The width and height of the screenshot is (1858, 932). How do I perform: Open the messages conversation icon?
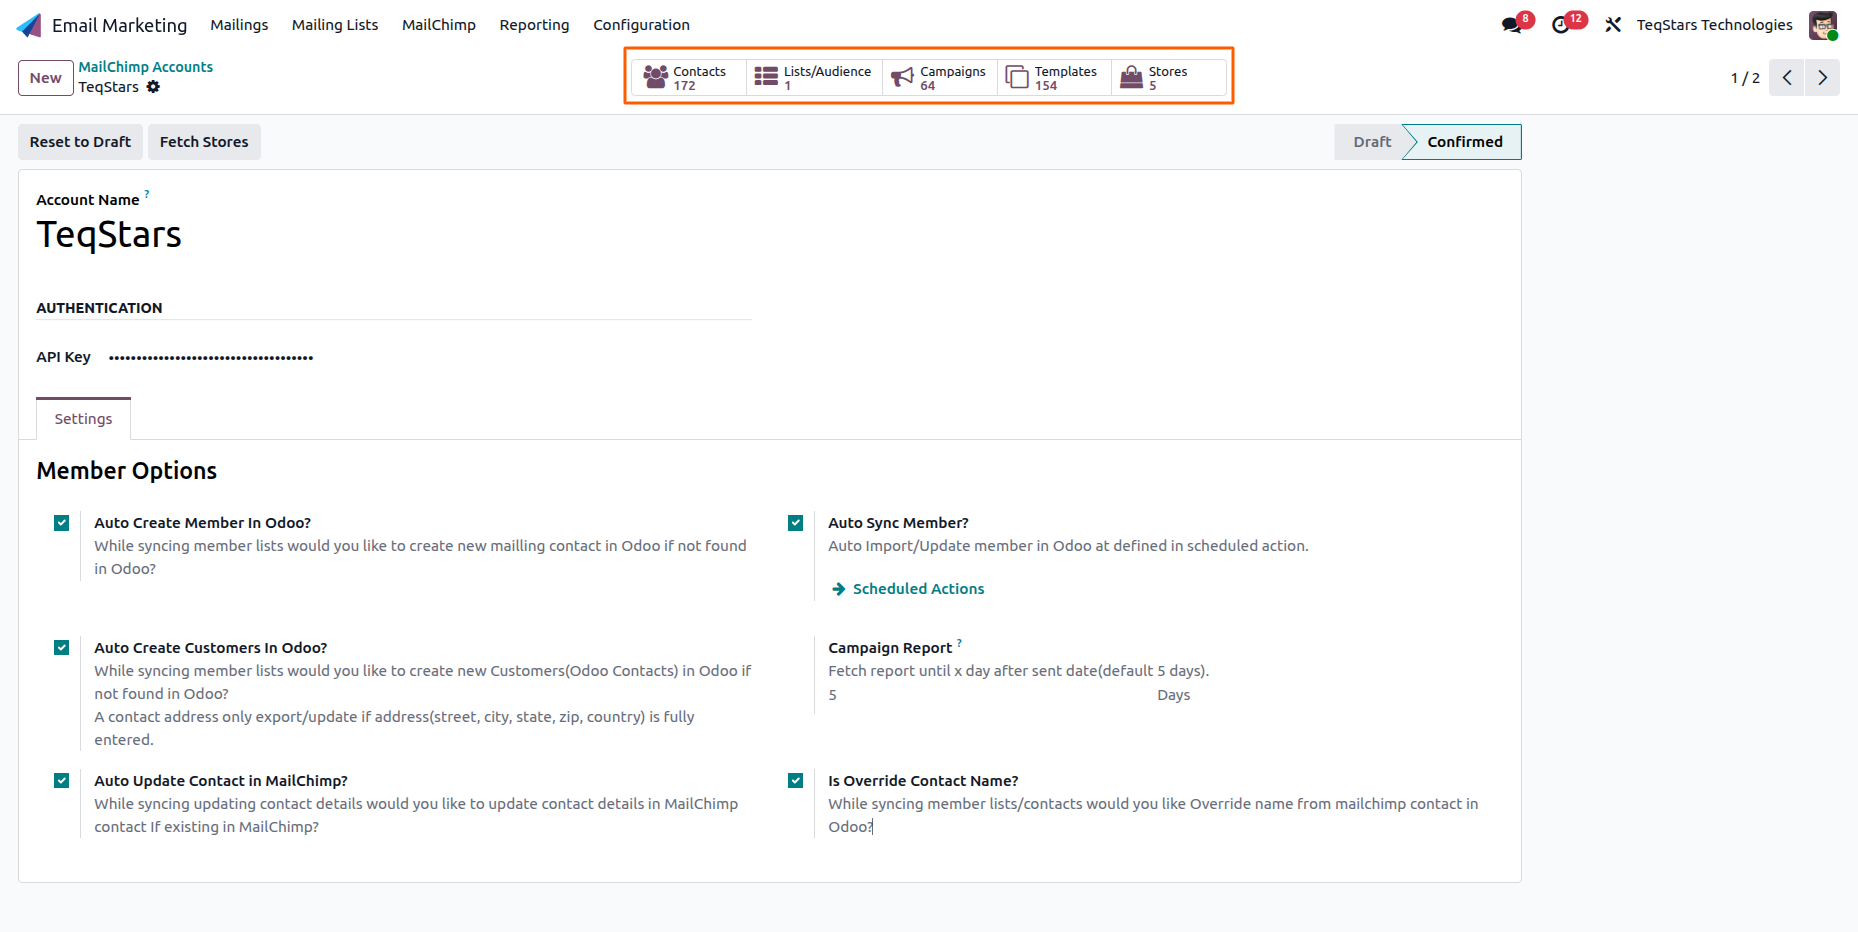[x=1512, y=25]
